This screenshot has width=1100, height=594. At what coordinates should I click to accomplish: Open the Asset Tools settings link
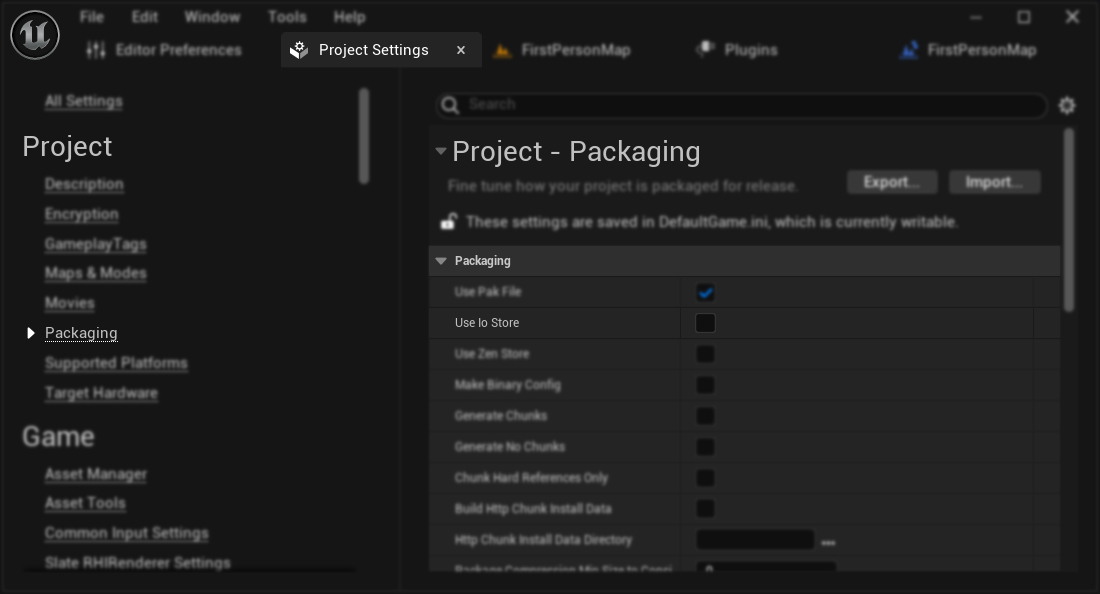pyautogui.click(x=85, y=504)
